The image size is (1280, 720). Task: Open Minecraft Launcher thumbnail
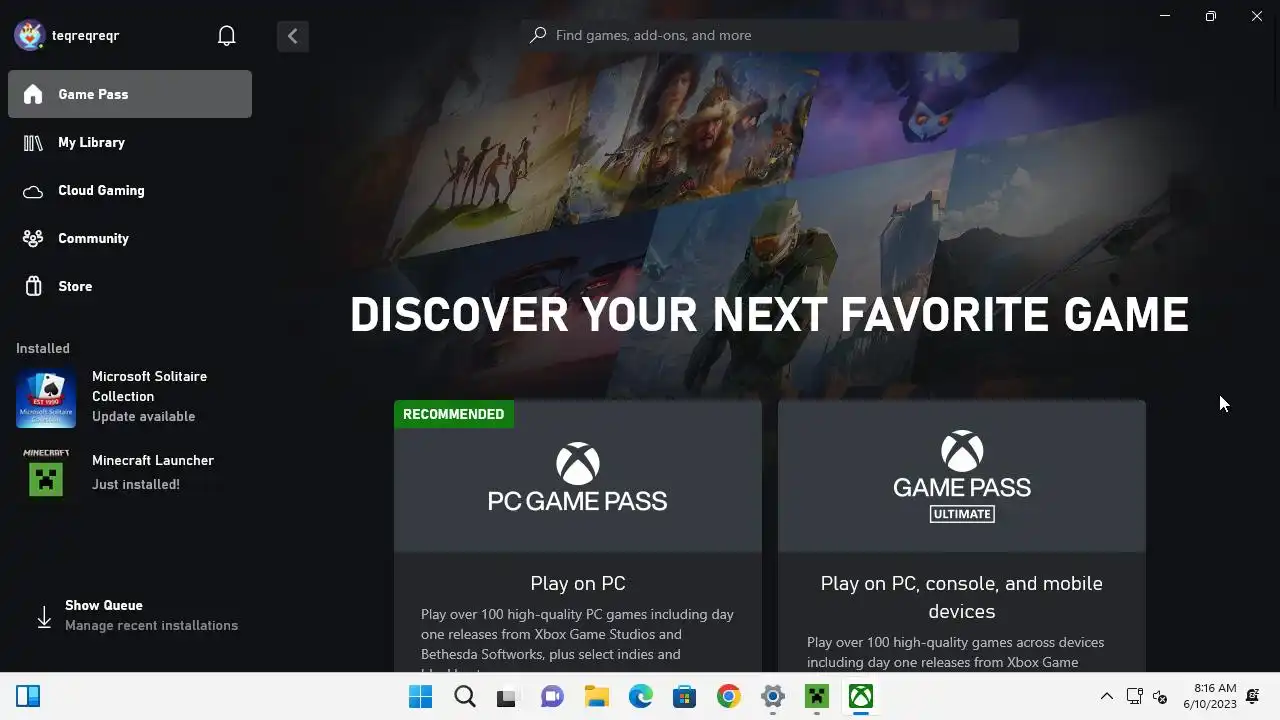(x=46, y=472)
